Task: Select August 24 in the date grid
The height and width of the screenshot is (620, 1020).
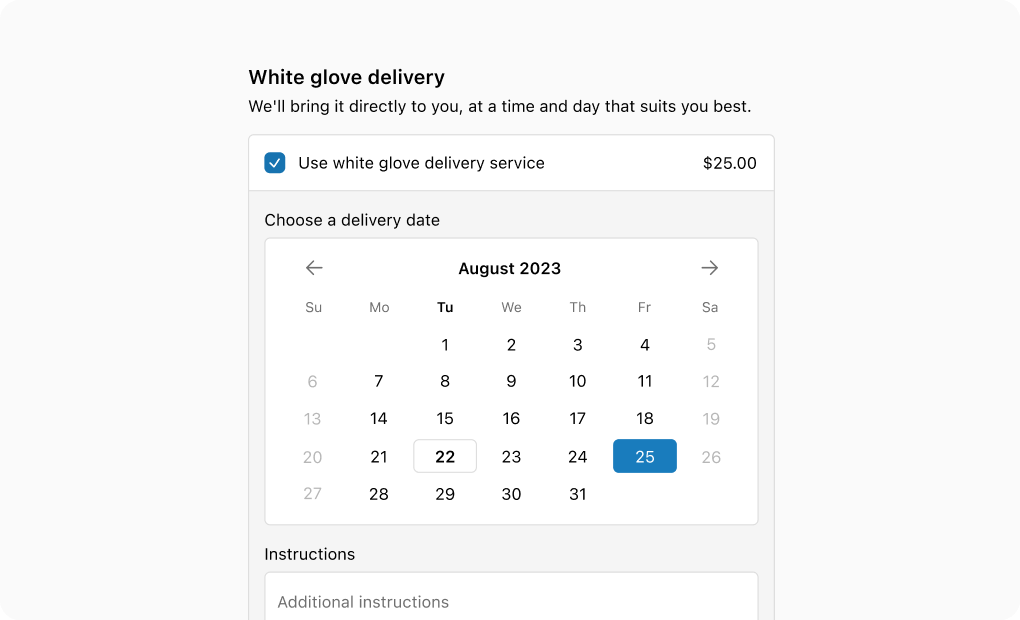Action: click(578, 456)
